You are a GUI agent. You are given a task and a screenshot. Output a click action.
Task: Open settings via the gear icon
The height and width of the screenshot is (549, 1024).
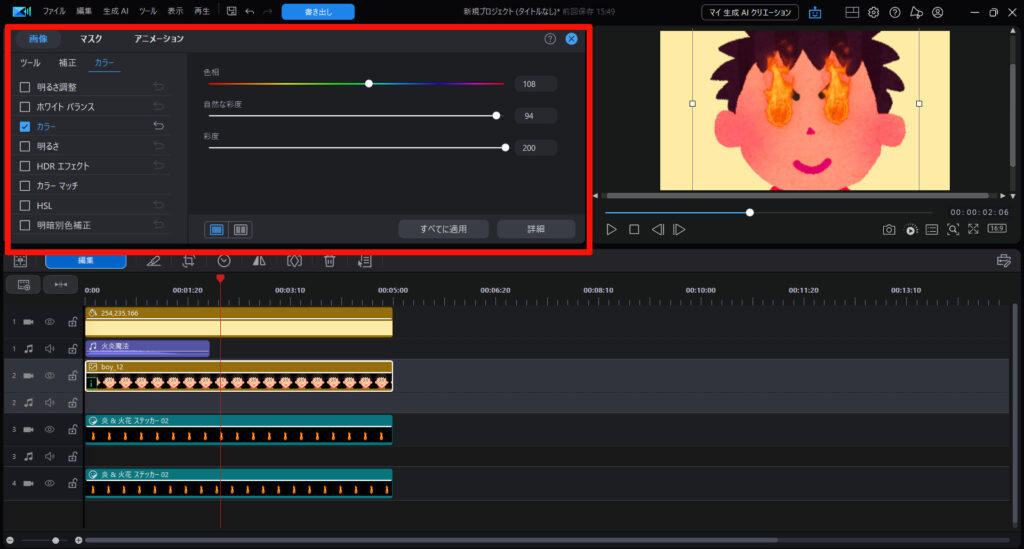coord(873,12)
